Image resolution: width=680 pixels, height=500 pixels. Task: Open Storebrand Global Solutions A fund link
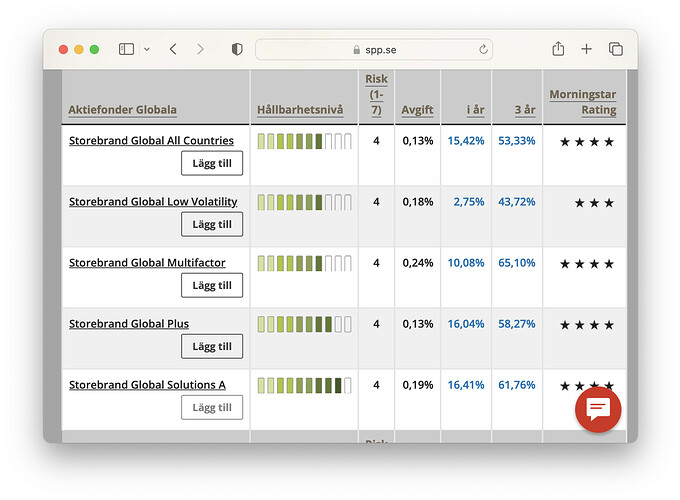click(x=147, y=385)
